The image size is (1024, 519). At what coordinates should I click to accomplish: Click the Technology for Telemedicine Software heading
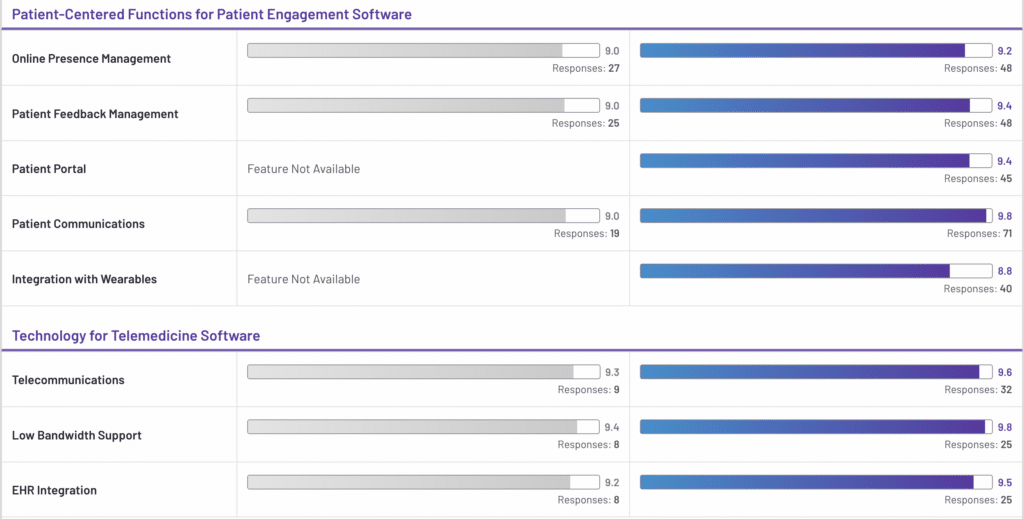136,336
